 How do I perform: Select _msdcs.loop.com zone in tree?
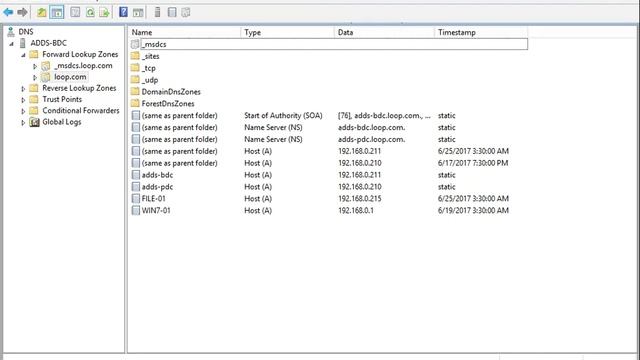point(83,66)
